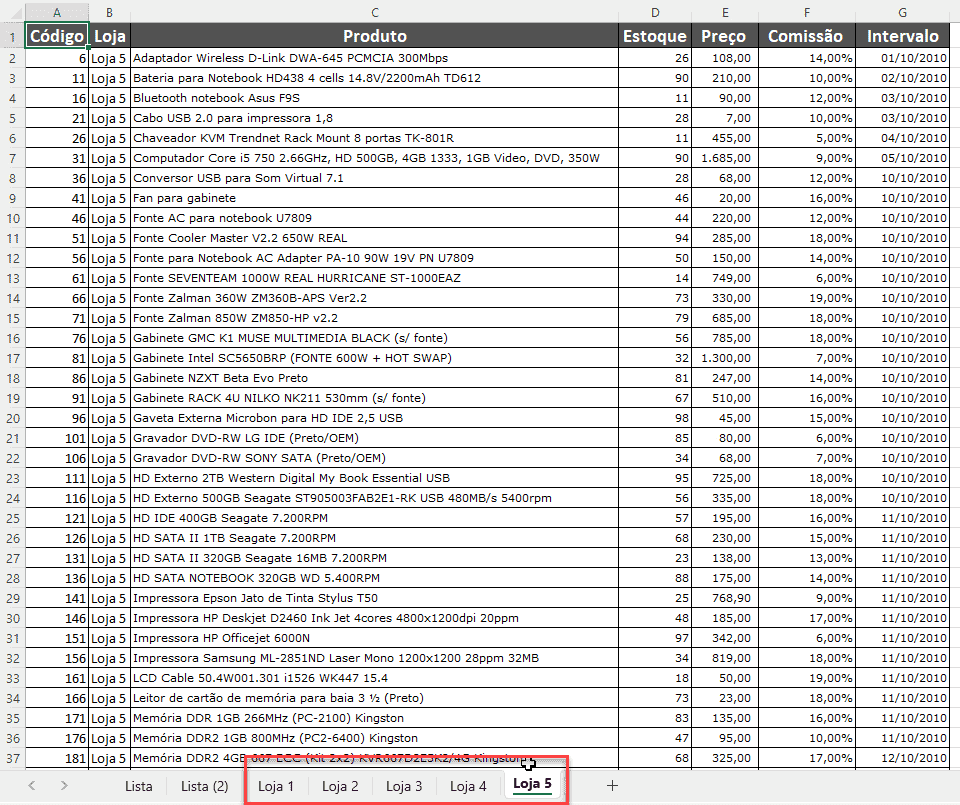Screen dimensions: 960x805
Task: Click the select-all corner triangle
Action: tap(17, 13)
